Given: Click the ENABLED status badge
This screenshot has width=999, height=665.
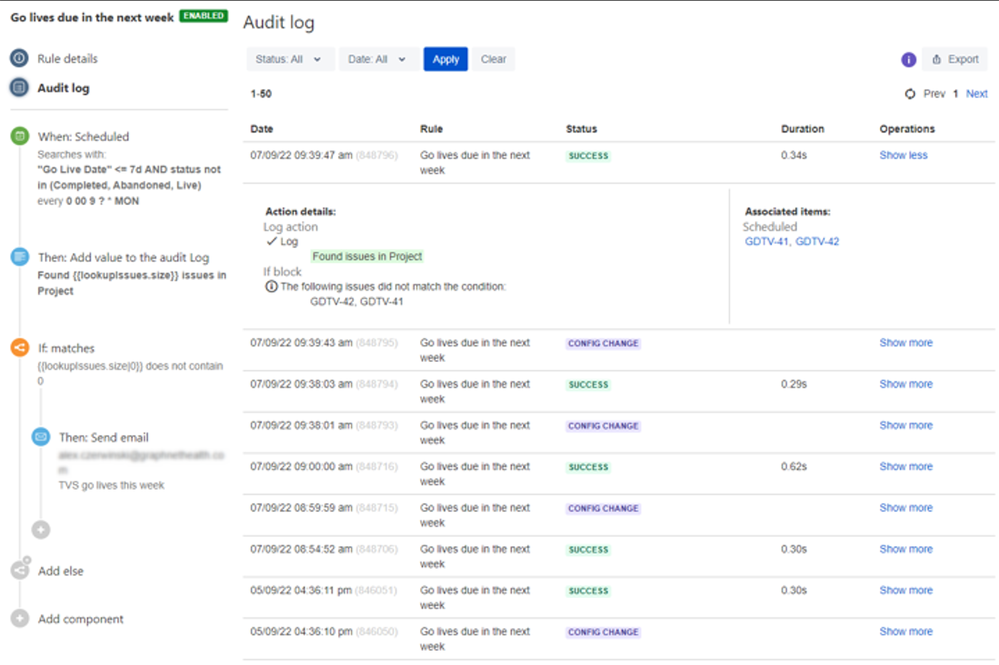Looking at the screenshot, I should (x=204, y=15).
